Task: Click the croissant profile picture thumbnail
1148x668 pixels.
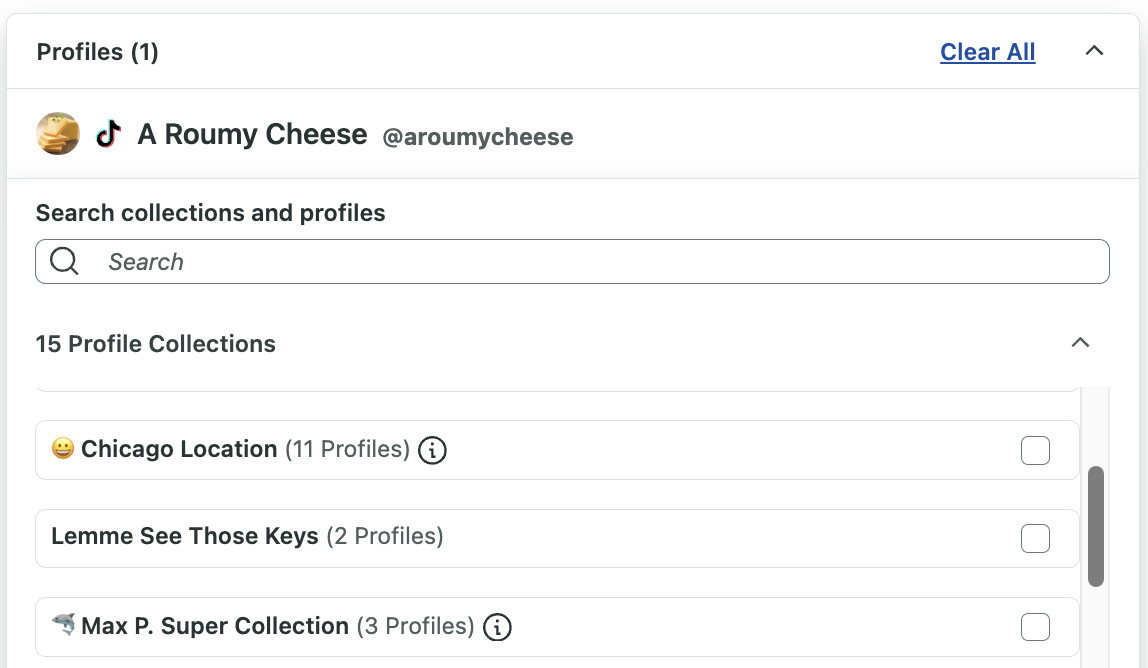Action: click(x=58, y=132)
